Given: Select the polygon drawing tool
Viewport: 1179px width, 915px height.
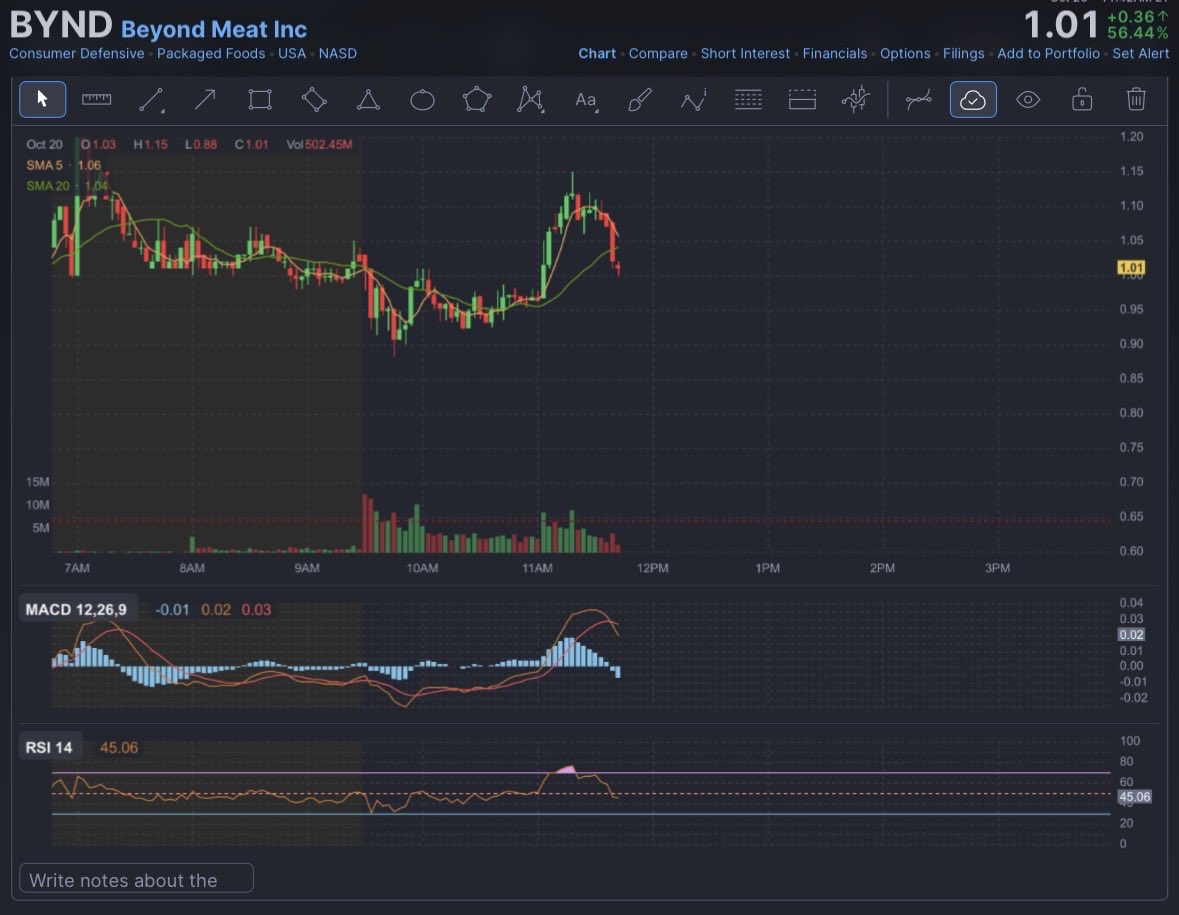Looking at the screenshot, I should (477, 99).
